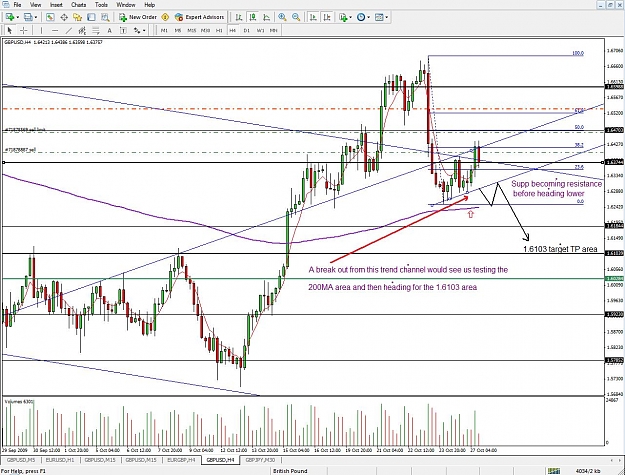Toggle chart auto scroll
625x475 pixels.
(x=313, y=17)
